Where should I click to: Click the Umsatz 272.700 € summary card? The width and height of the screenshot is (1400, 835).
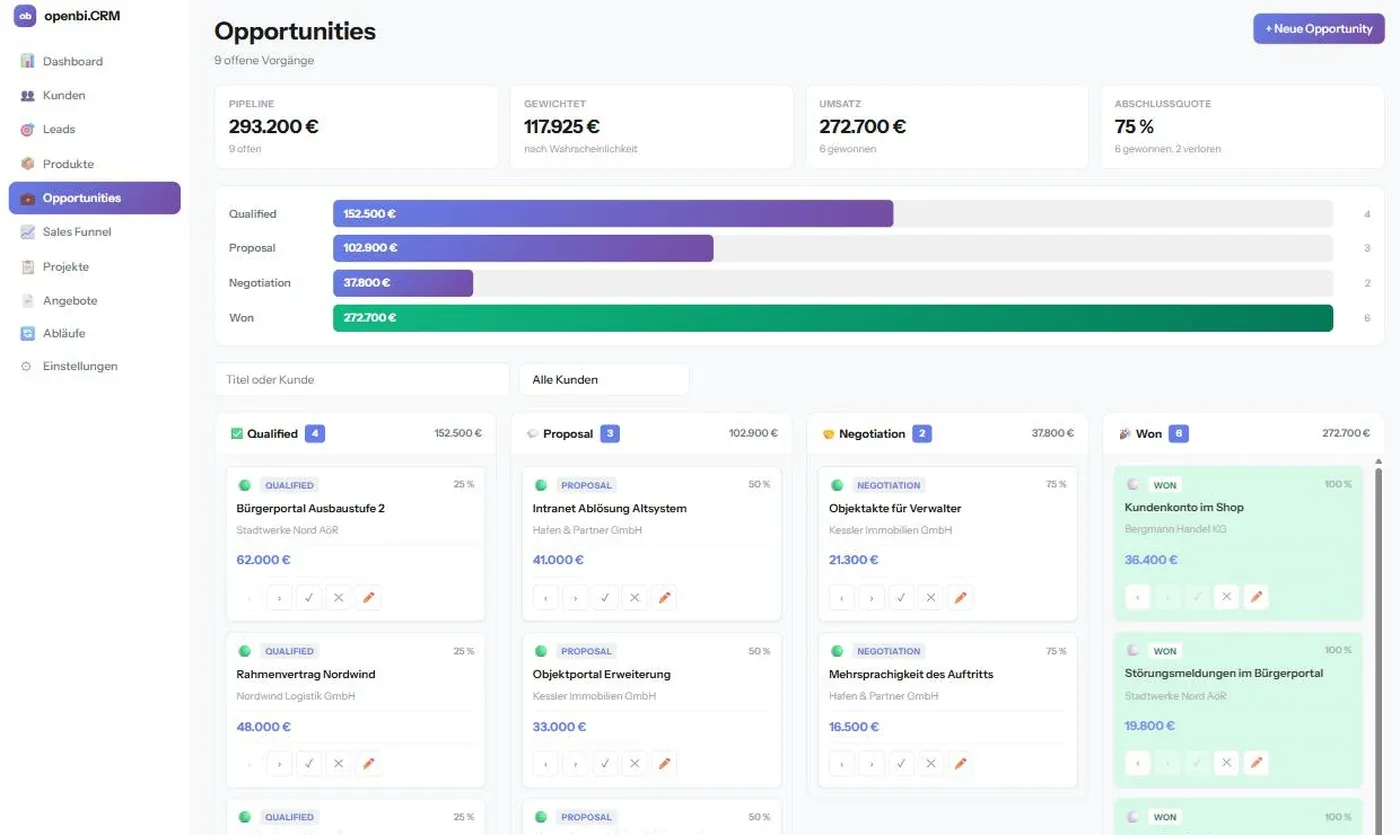coord(947,127)
